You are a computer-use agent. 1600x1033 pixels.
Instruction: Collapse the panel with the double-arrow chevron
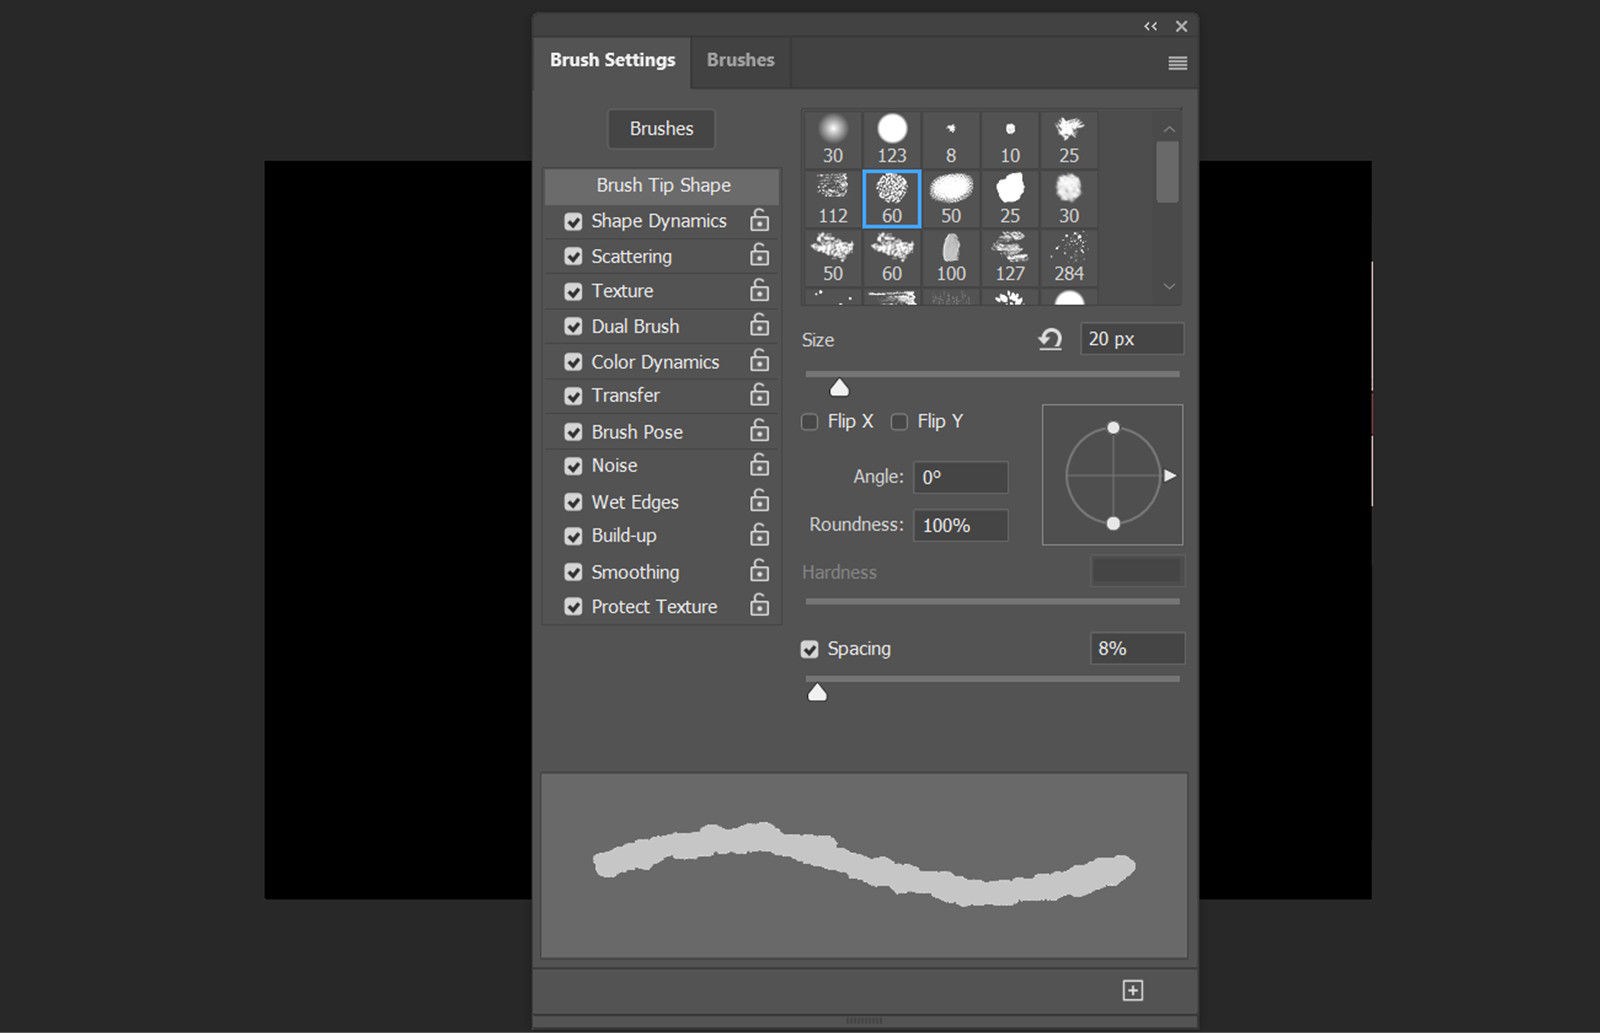click(1150, 26)
